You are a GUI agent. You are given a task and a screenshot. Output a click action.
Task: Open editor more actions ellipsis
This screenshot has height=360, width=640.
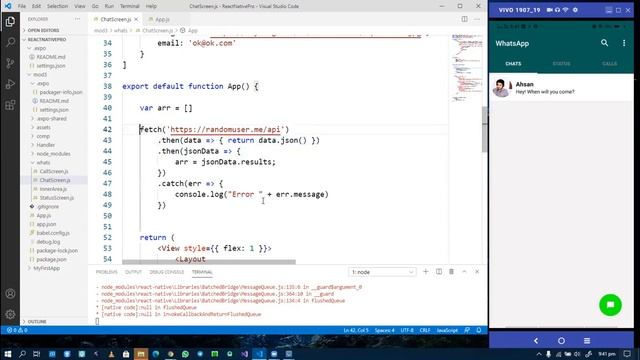pos(477,19)
